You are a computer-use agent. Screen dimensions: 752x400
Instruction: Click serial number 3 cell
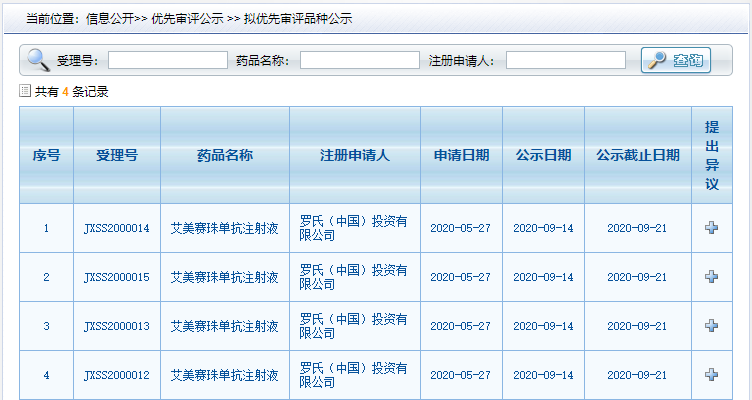47,326
